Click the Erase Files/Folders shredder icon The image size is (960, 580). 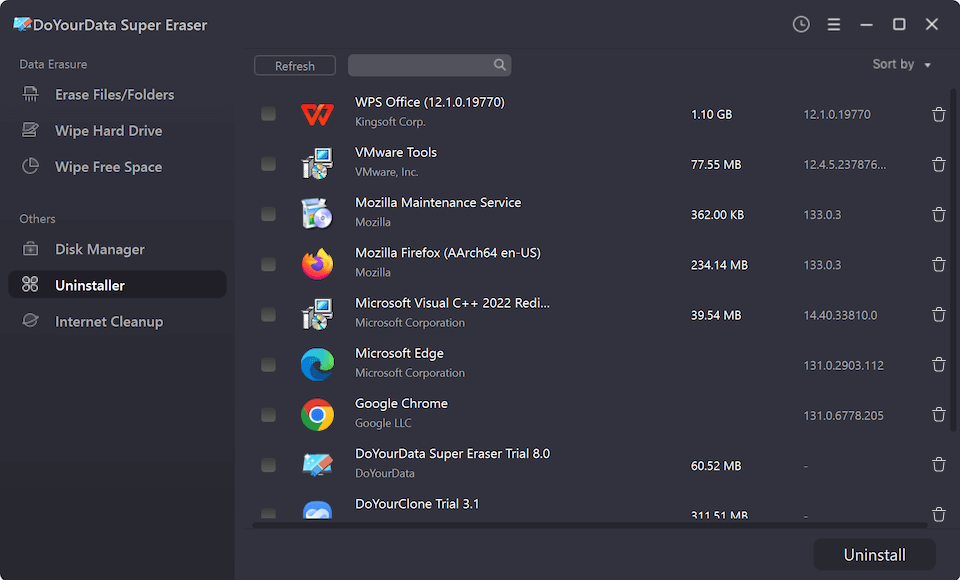30,94
